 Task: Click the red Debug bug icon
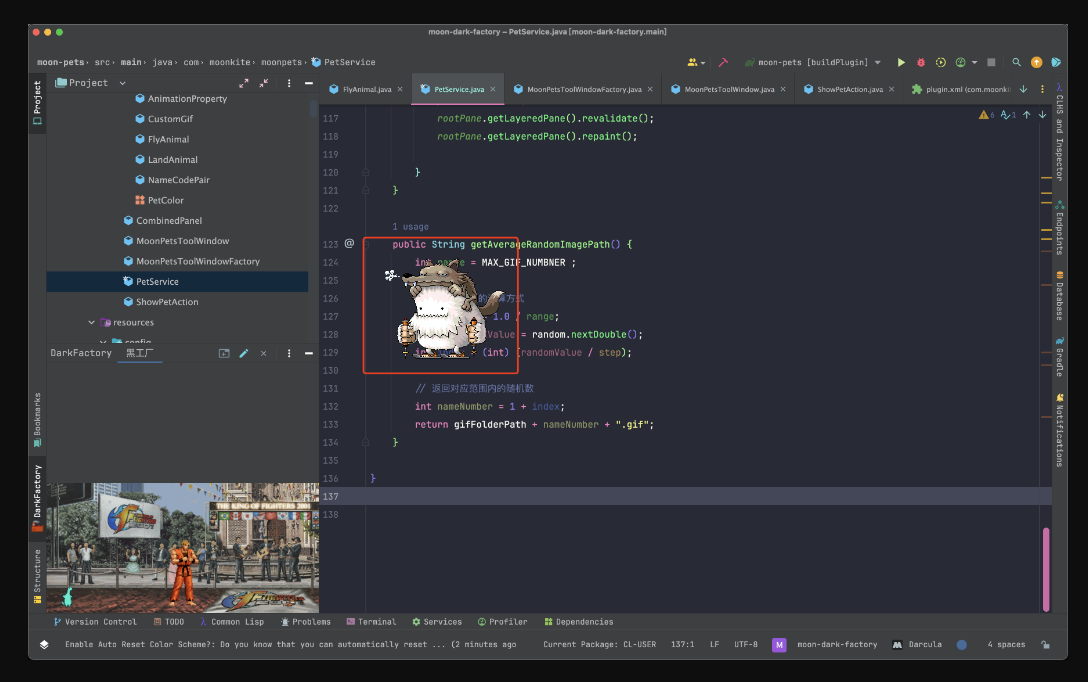921,62
